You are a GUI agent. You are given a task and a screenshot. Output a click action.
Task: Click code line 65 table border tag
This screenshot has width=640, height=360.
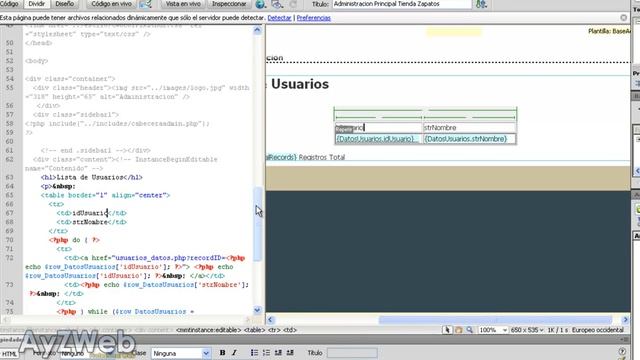pyautogui.click(x=105, y=196)
